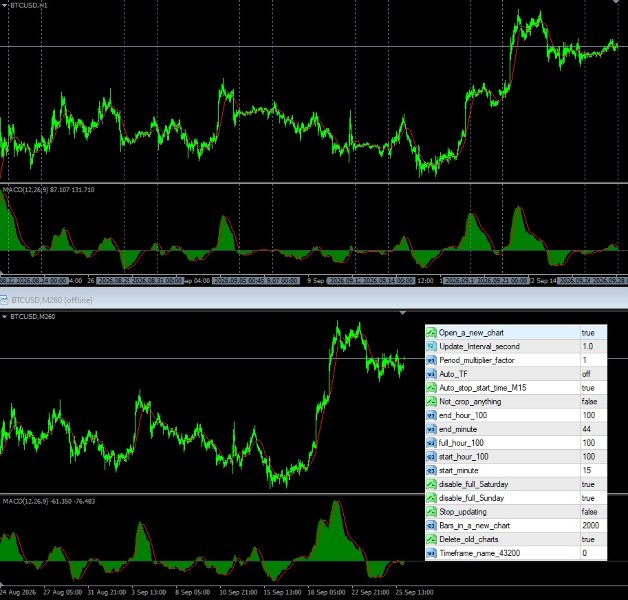
Task: Click the Update_Interval_second parameter icon
Action: 431,346
